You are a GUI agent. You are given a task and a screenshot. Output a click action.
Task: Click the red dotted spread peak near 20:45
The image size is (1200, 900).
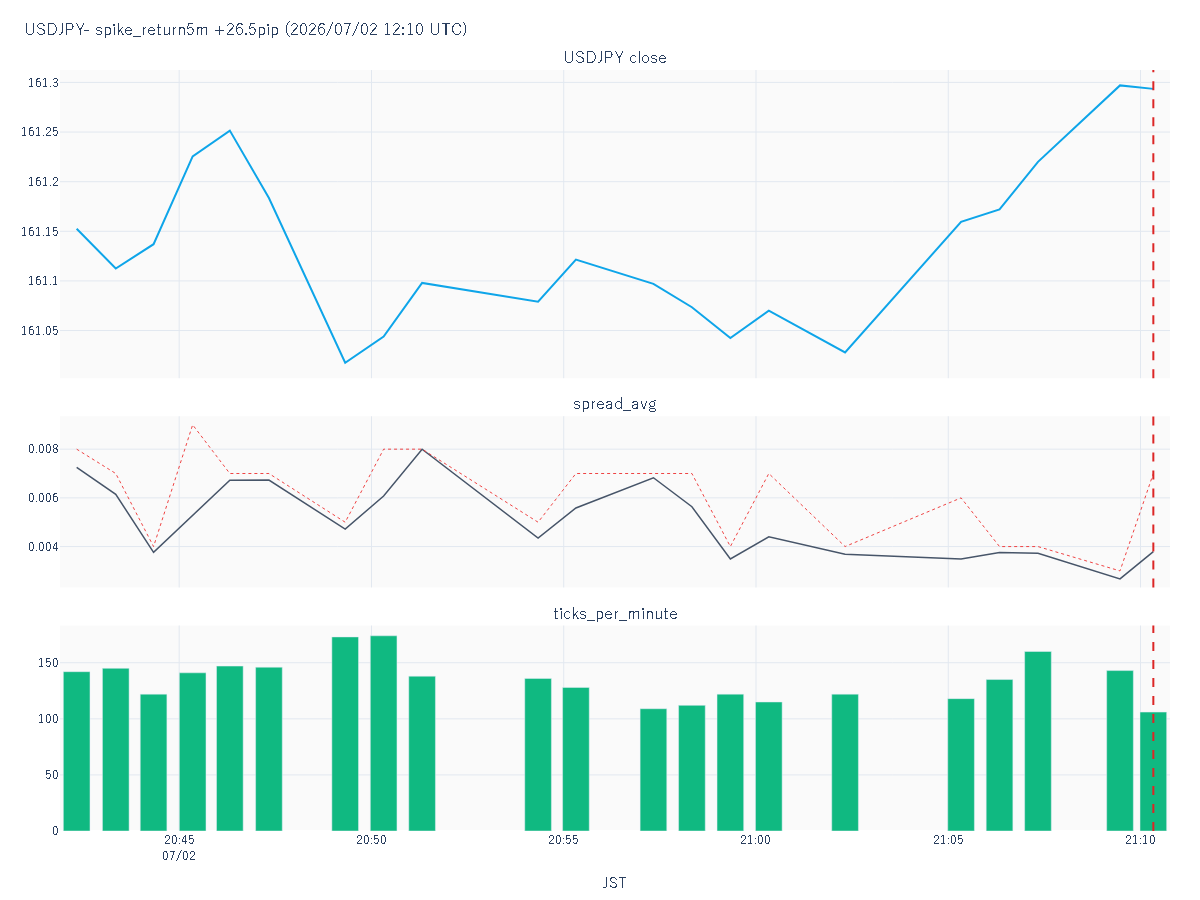pyautogui.click(x=192, y=426)
